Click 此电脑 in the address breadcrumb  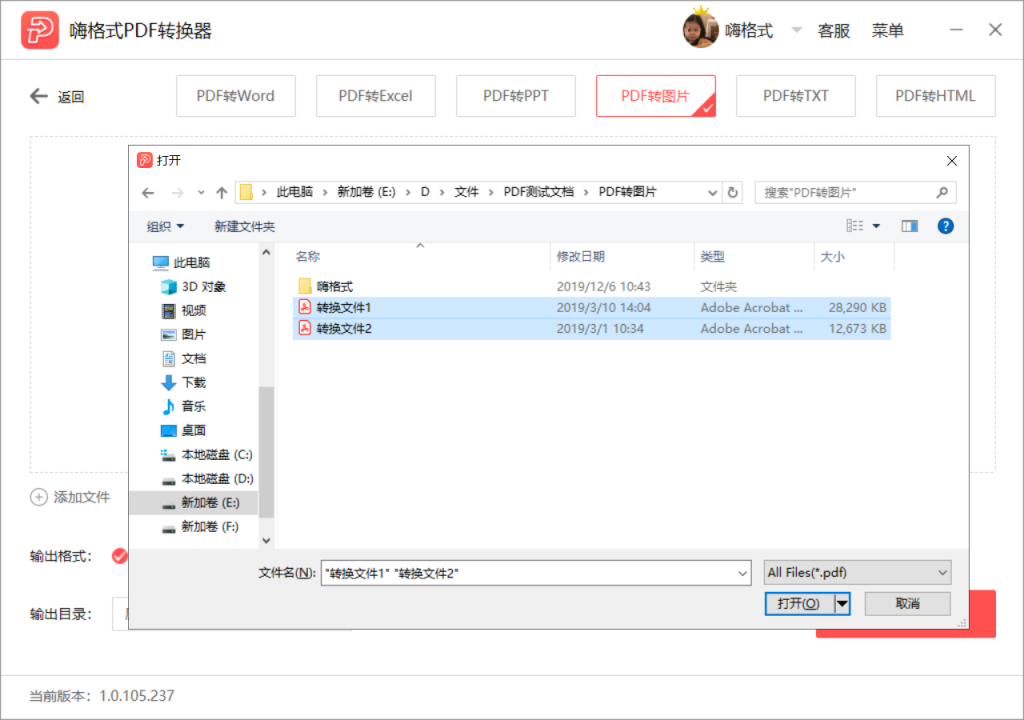point(295,192)
